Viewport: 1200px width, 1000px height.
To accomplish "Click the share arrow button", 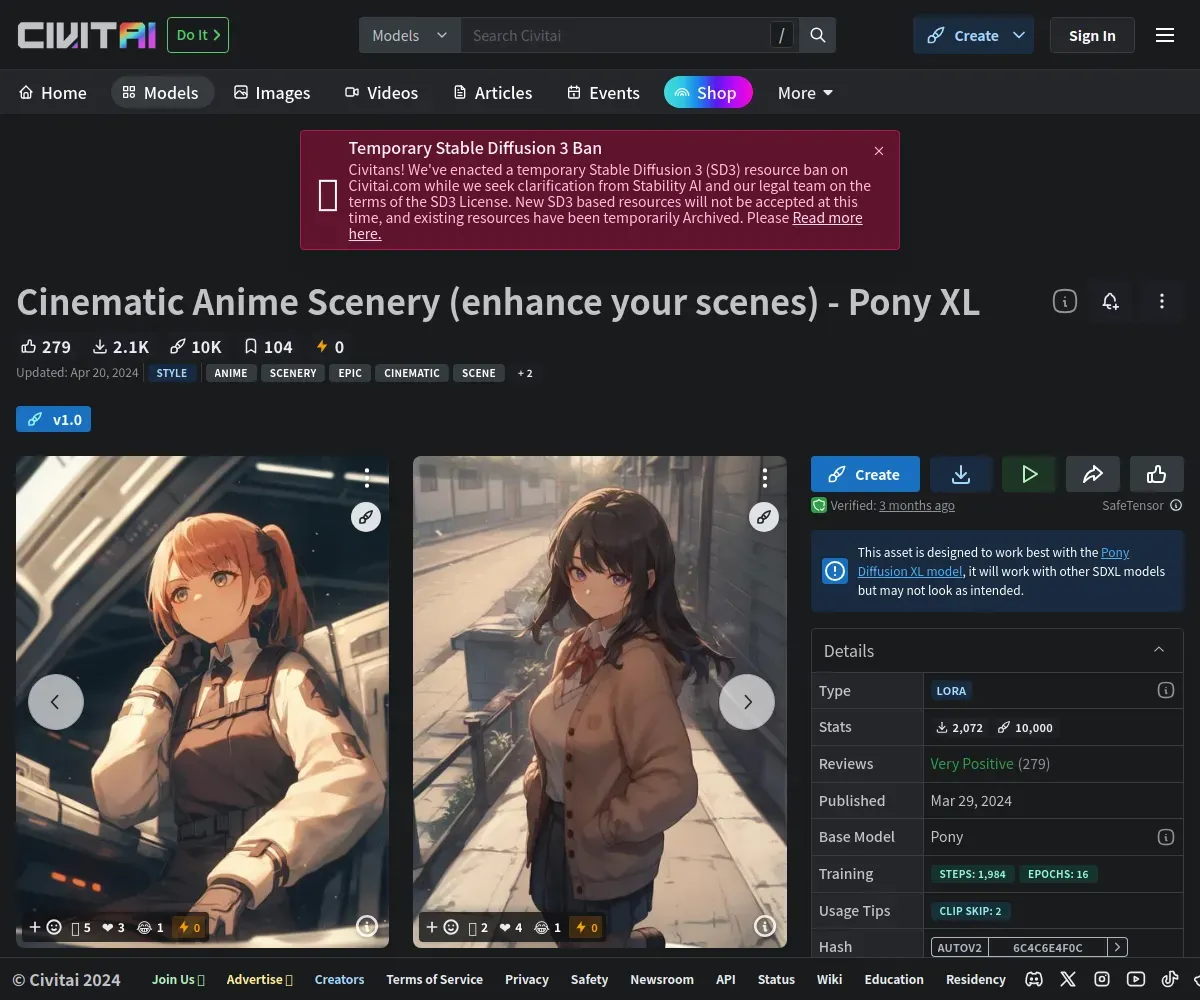I will [1093, 474].
